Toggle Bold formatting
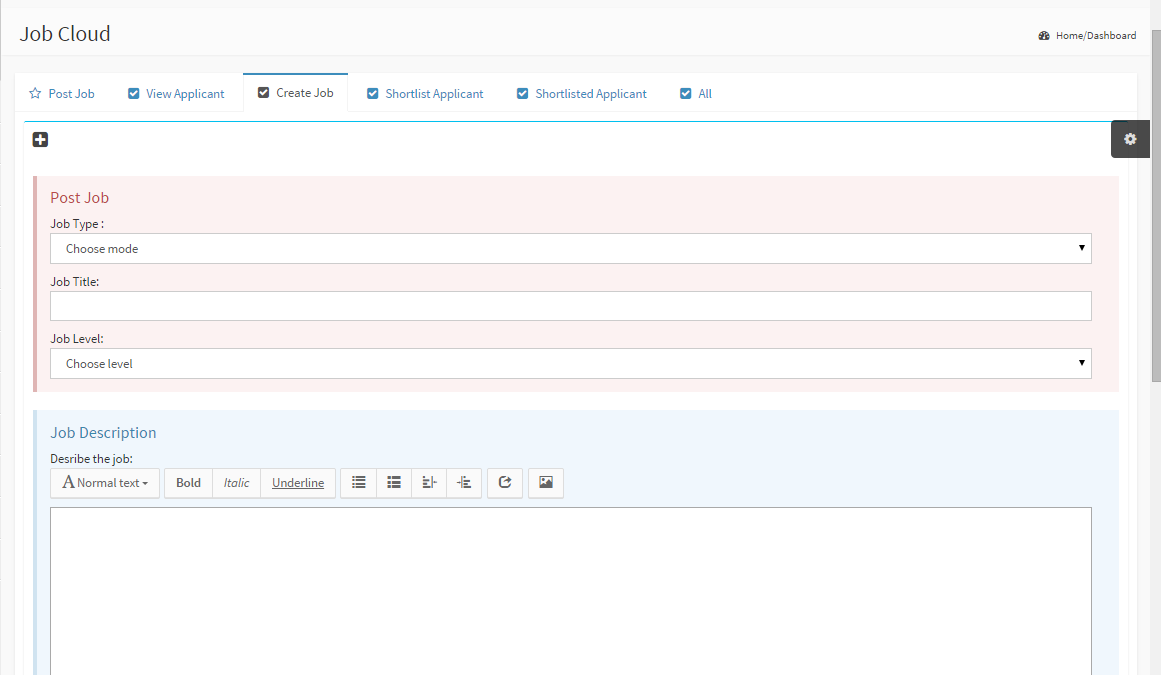The image size is (1161, 675). 188,483
